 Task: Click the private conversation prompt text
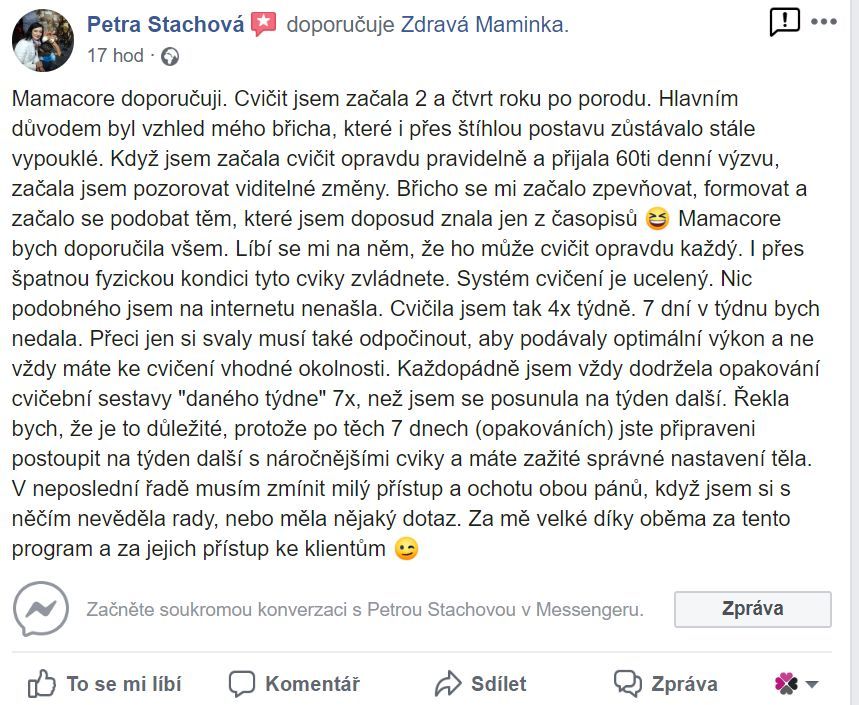click(x=365, y=610)
